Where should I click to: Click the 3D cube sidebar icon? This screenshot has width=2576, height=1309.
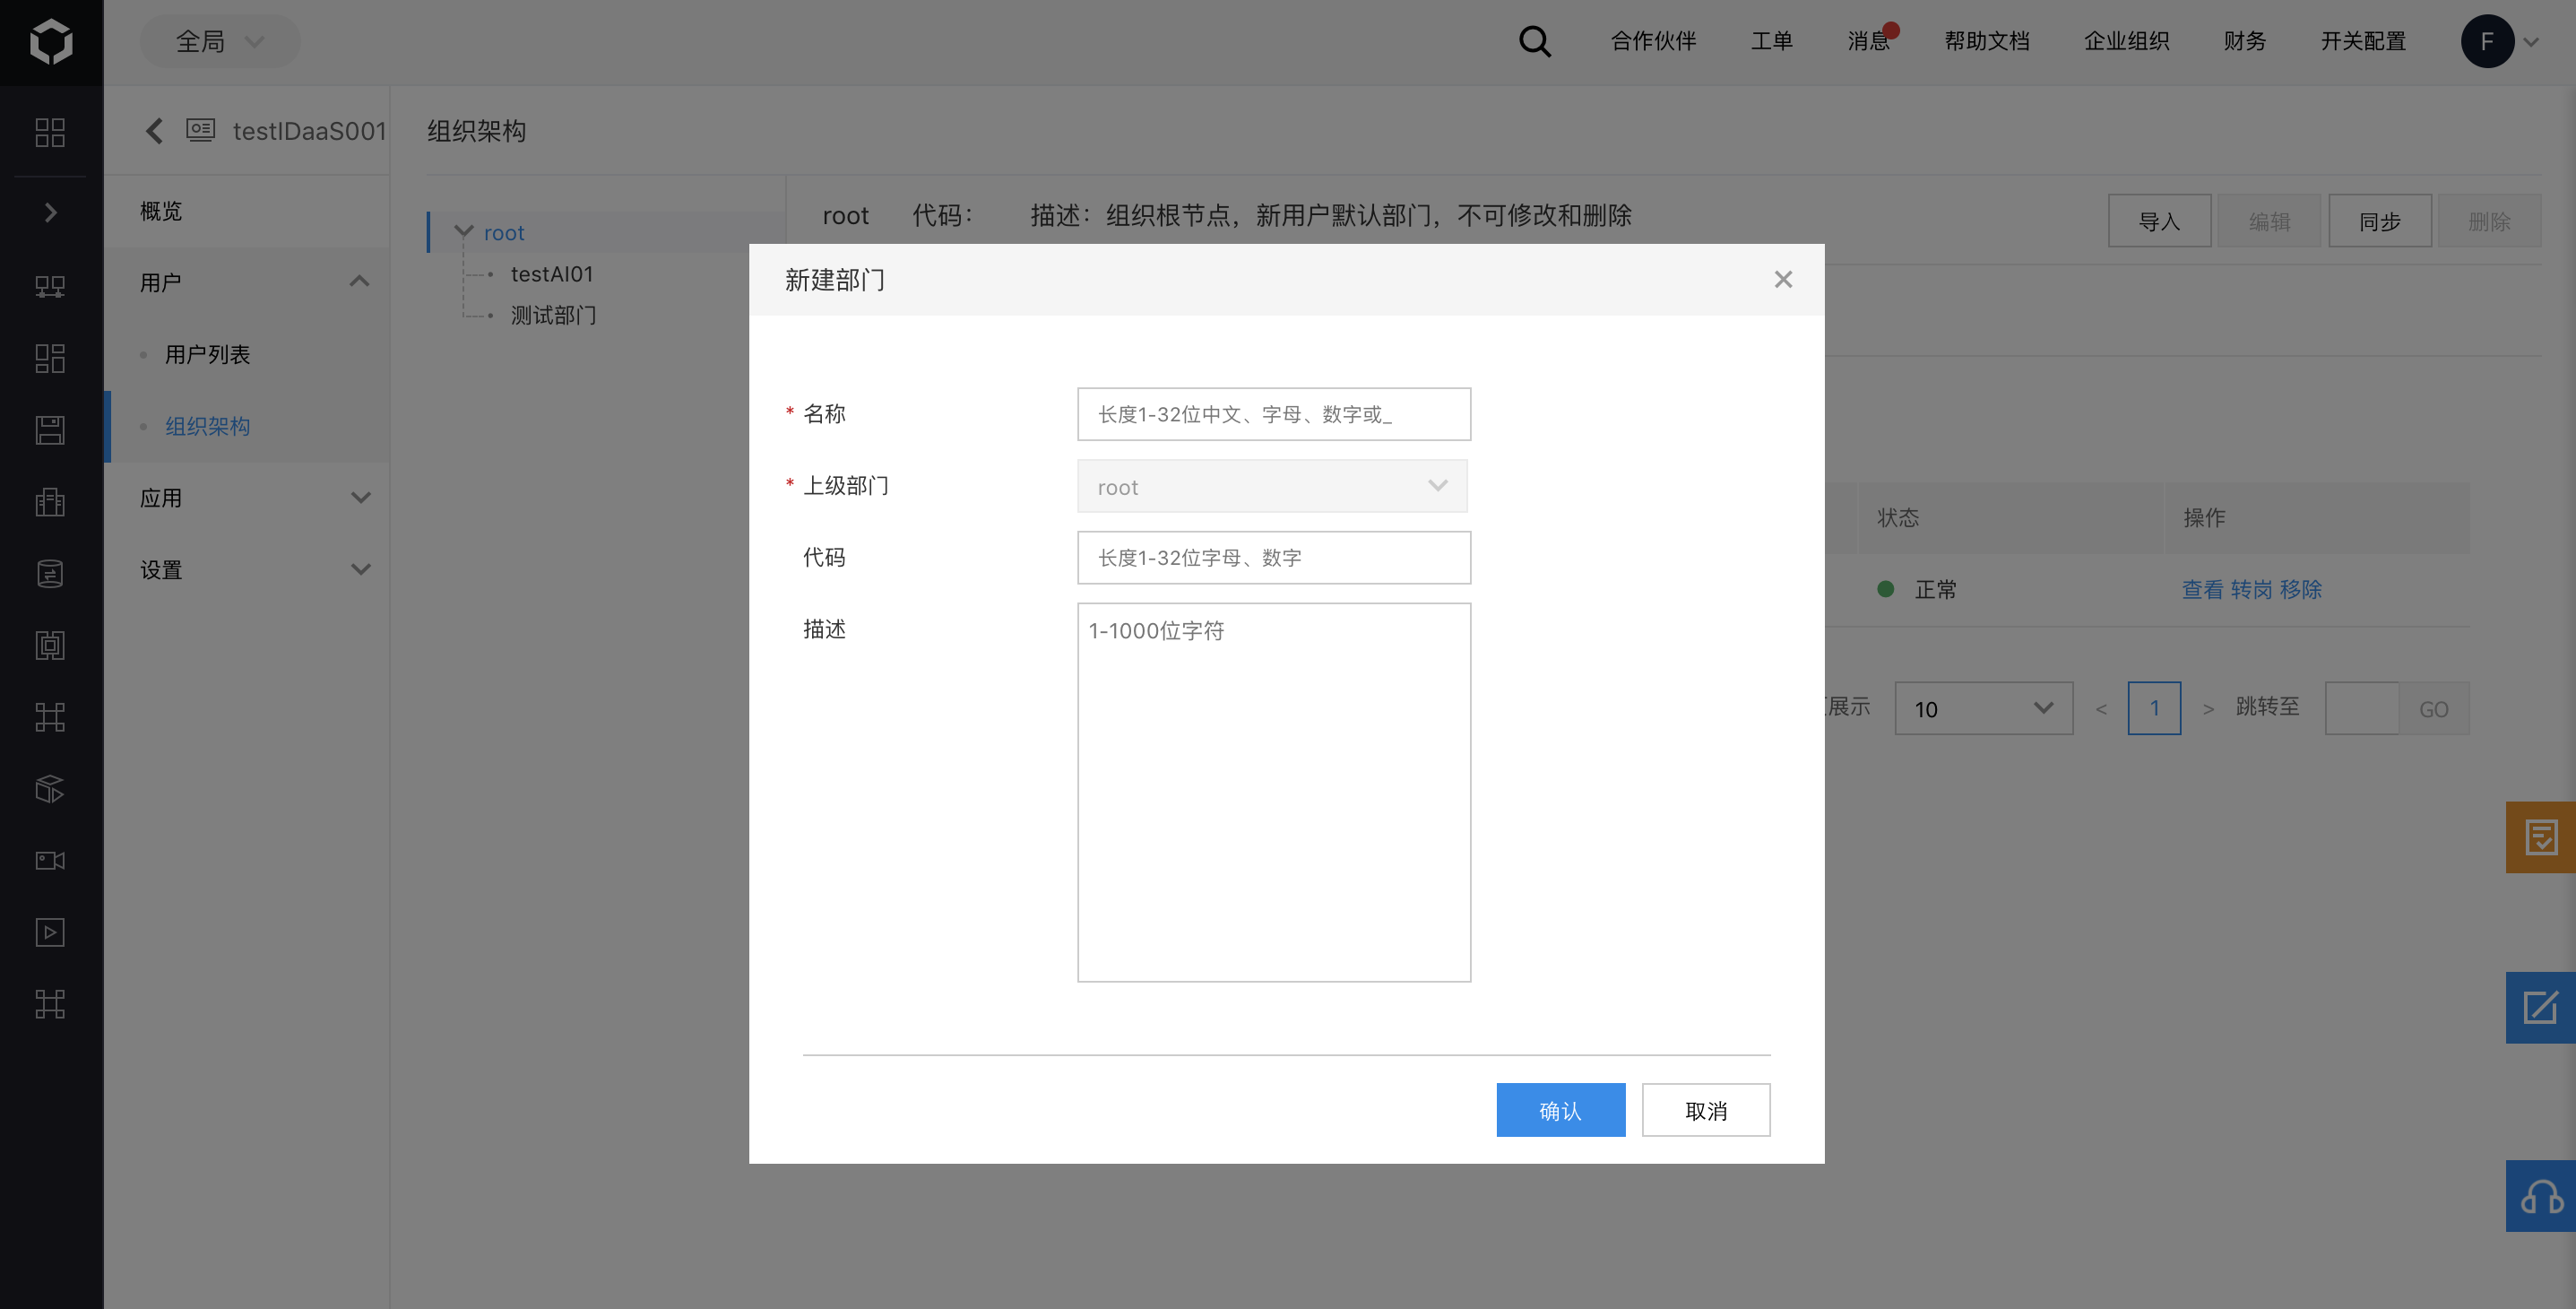(50, 789)
